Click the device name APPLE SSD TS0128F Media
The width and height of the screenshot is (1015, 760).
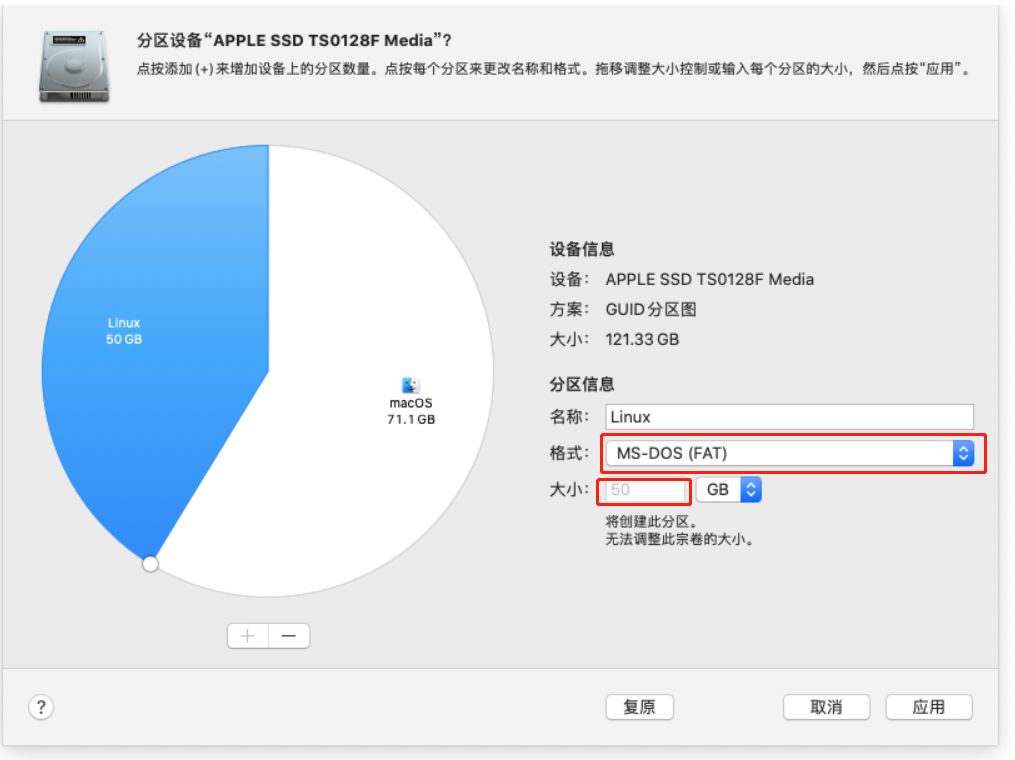tap(709, 280)
